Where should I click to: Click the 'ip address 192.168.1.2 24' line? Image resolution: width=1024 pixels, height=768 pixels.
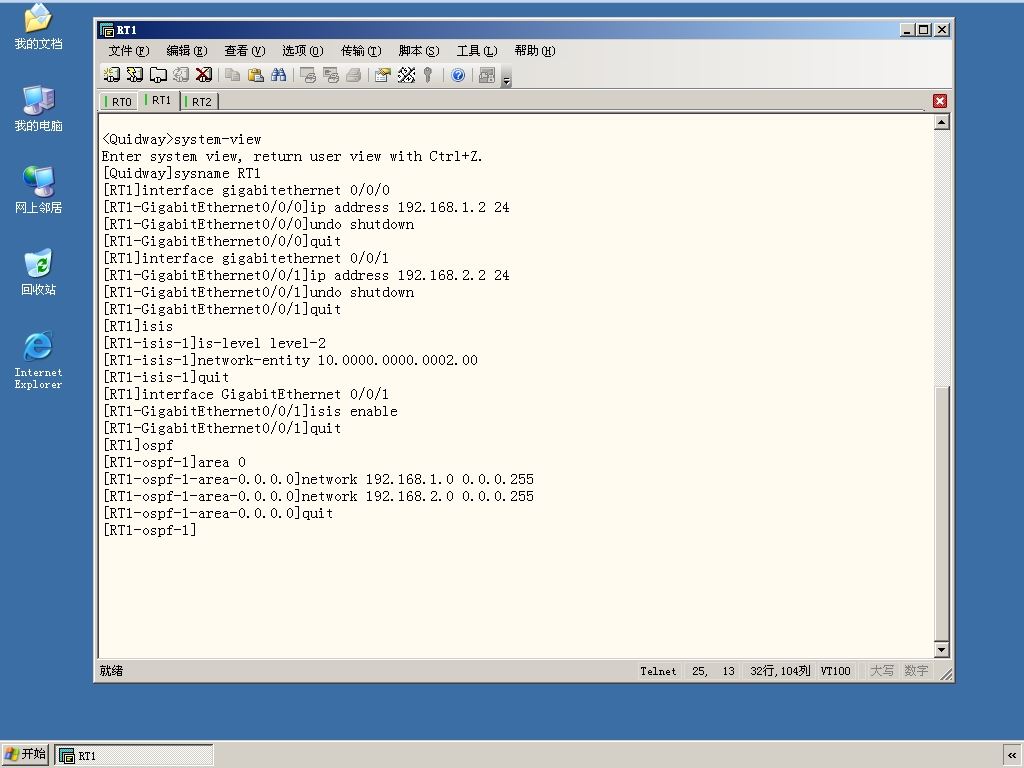pyautogui.click(x=306, y=207)
